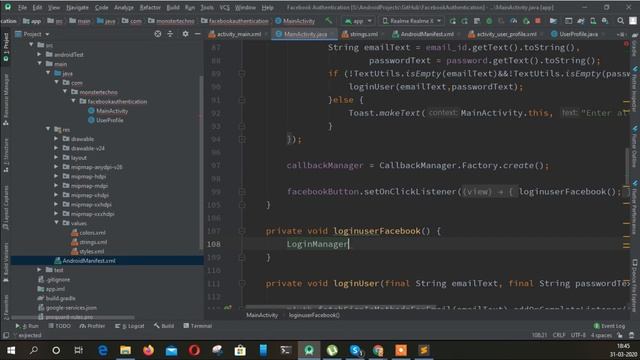Viewport: 640px width, 360px height.
Task: Toggle the code fold at line 89
Action: (242, 74)
